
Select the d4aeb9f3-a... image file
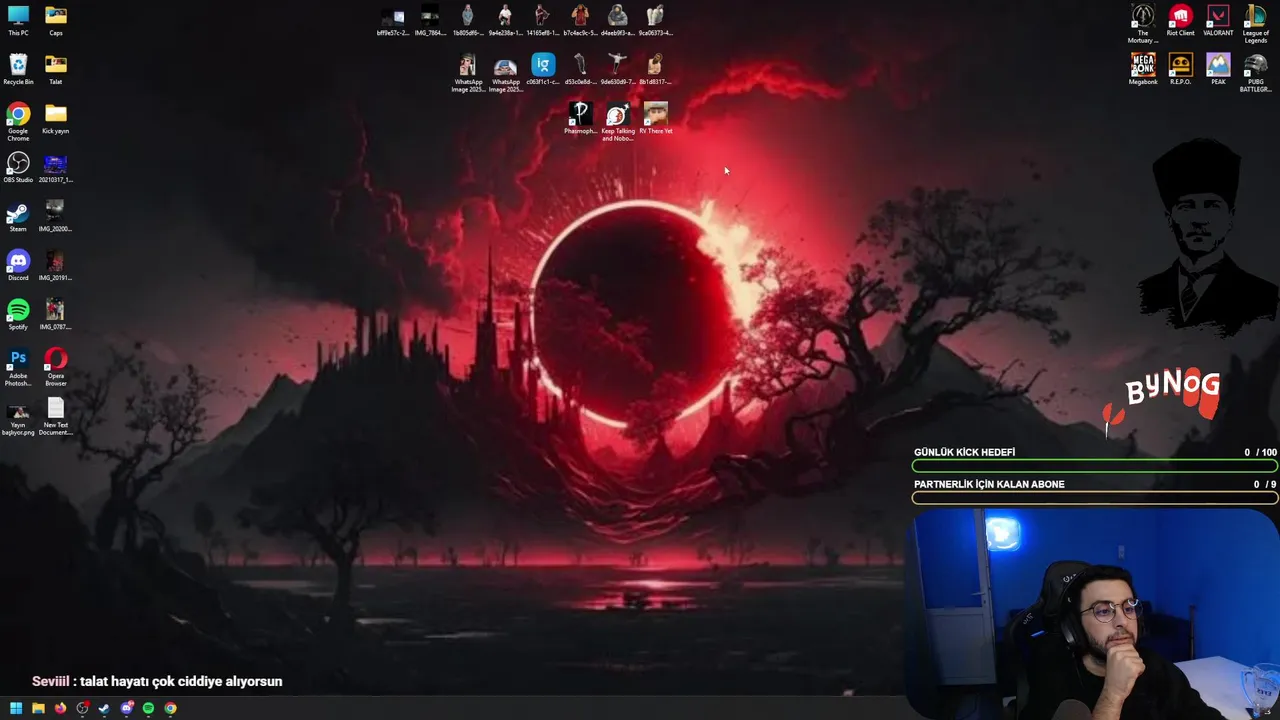tap(618, 21)
